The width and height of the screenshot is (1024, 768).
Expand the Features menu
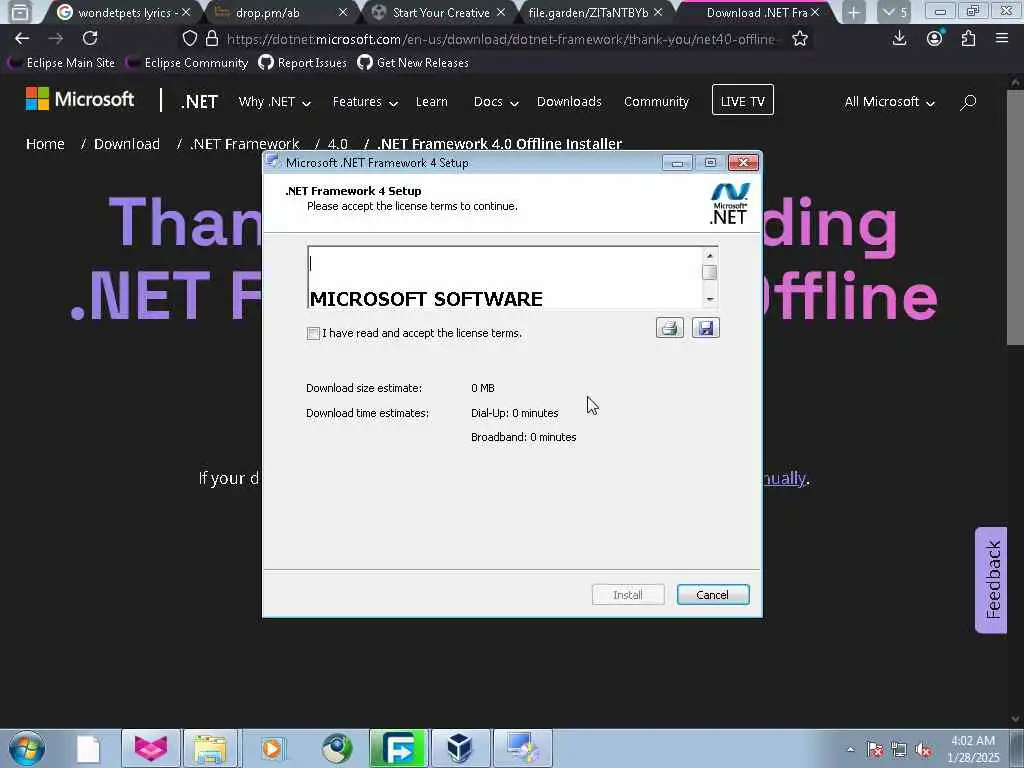[x=365, y=102]
